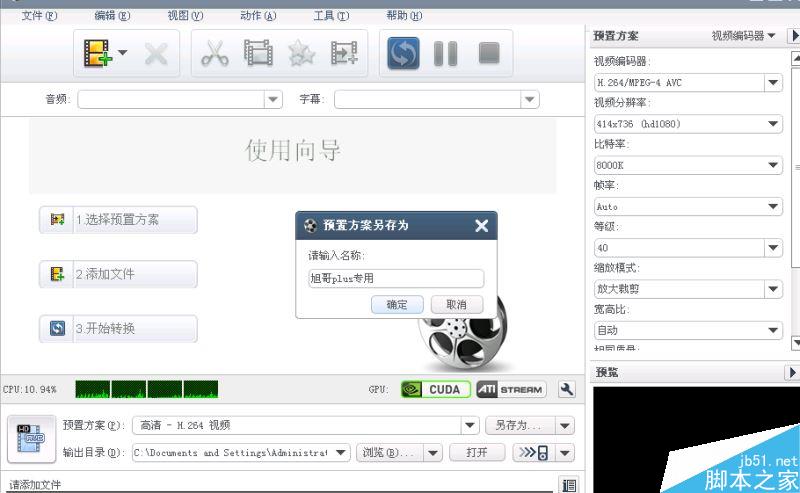The image size is (800, 493).
Task: Click the remove (X) toolbar icon
Action: (156, 54)
